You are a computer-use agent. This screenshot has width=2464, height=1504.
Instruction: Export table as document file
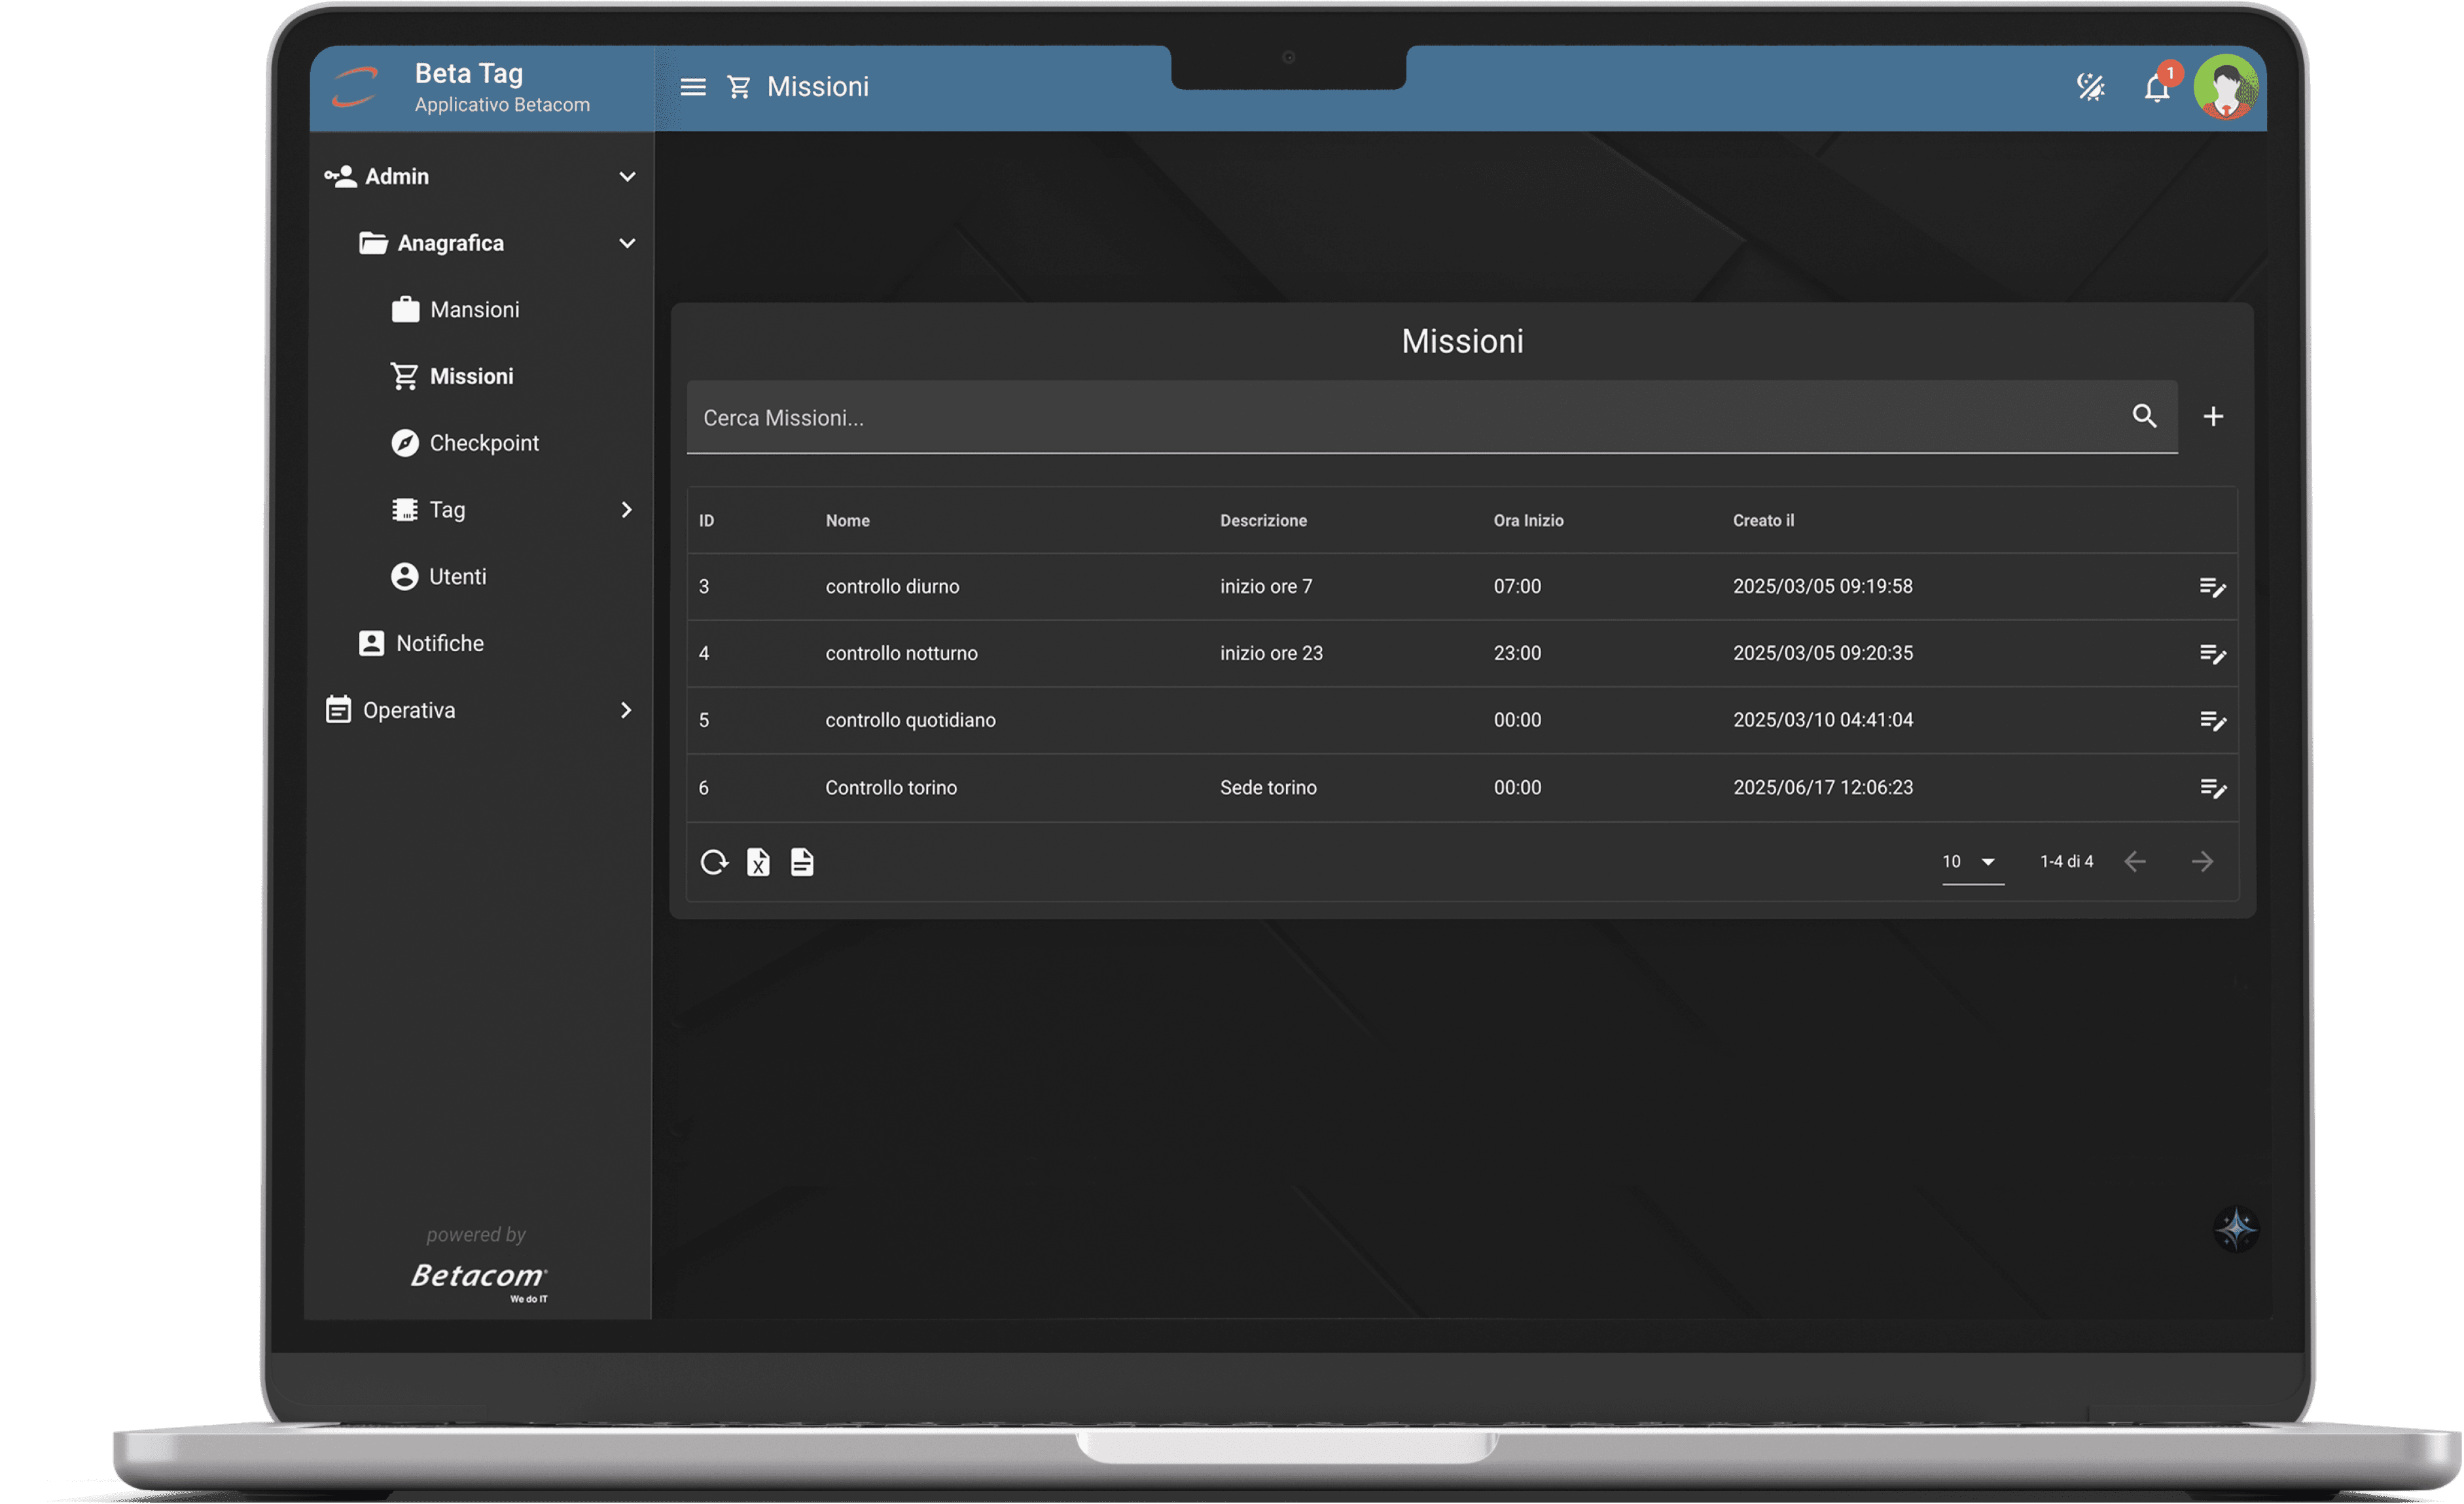point(802,862)
